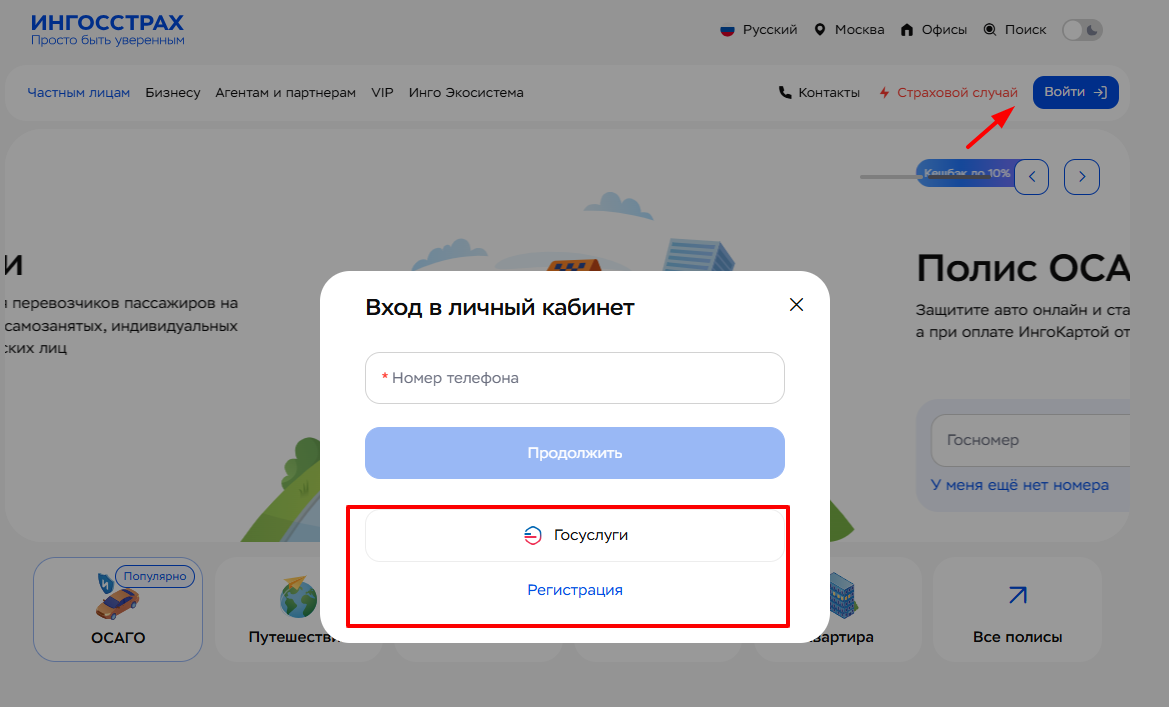Toggle the dark mode switch
The image size is (1169, 707).
point(1082,30)
